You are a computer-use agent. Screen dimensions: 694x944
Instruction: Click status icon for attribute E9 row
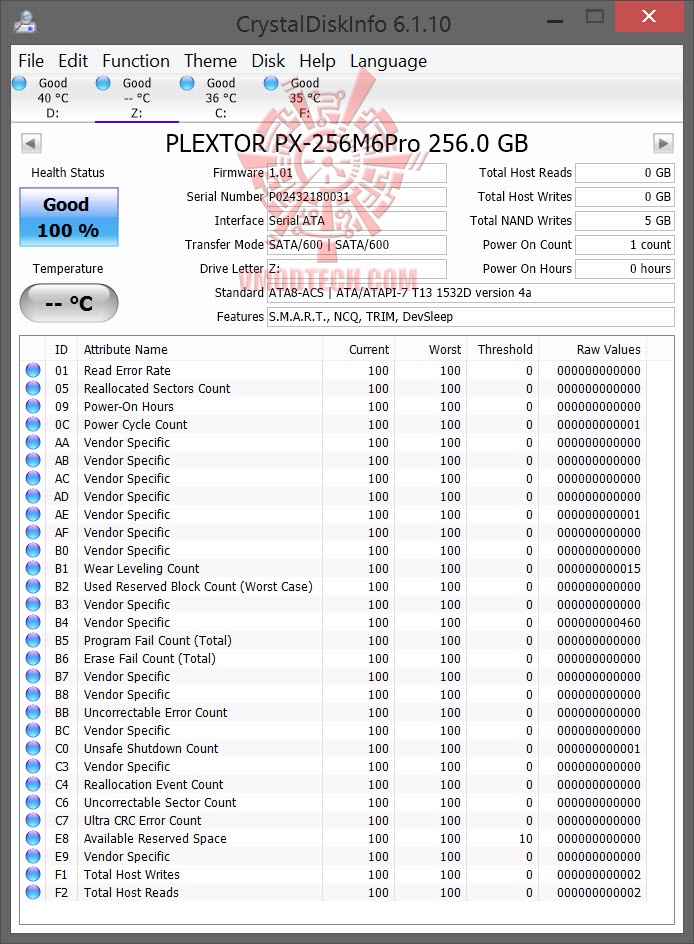tap(33, 856)
